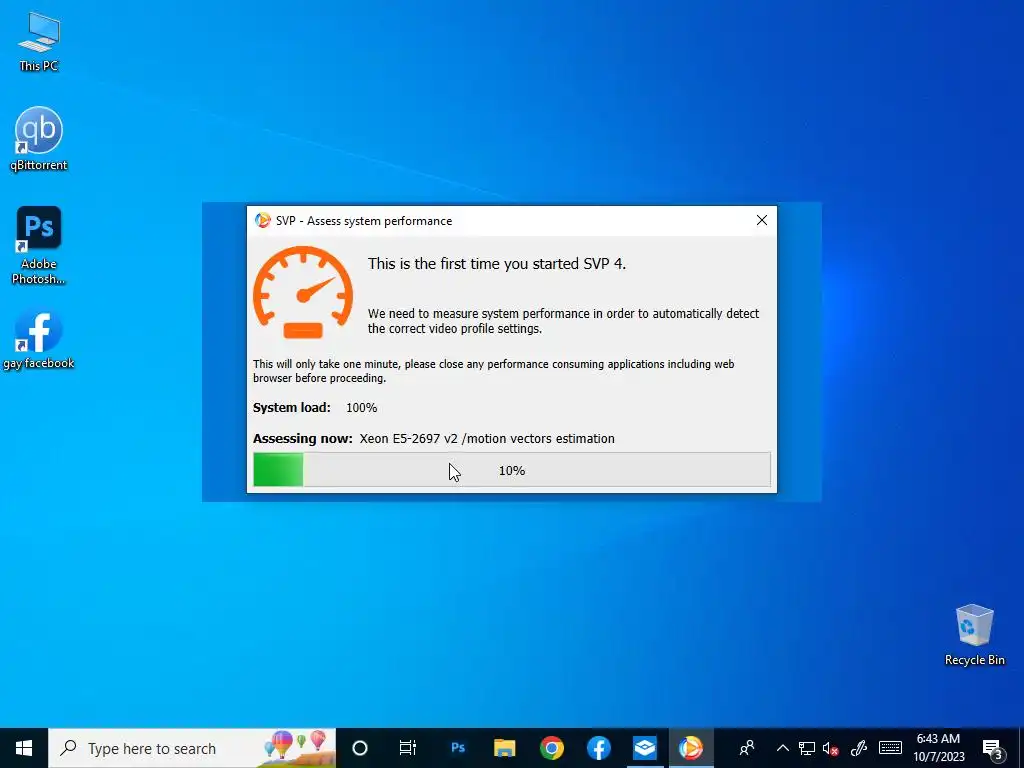
Task: Open People icon in system tray
Action: pos(746,748)
